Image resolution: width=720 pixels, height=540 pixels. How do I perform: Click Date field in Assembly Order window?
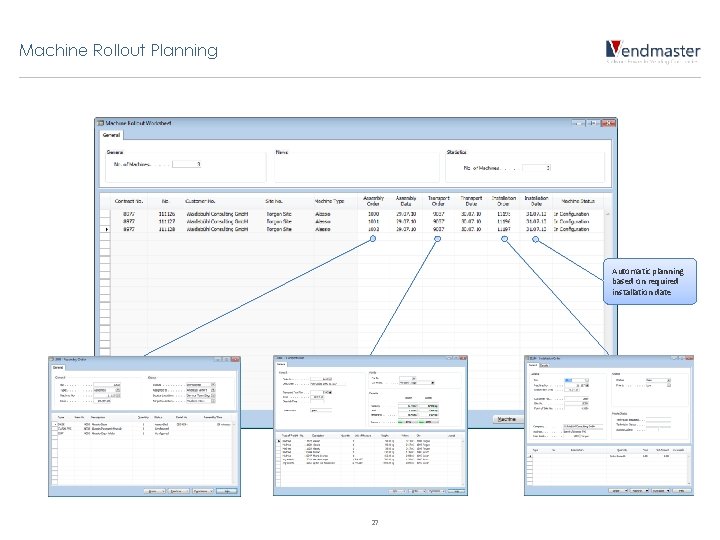point(103,401)
